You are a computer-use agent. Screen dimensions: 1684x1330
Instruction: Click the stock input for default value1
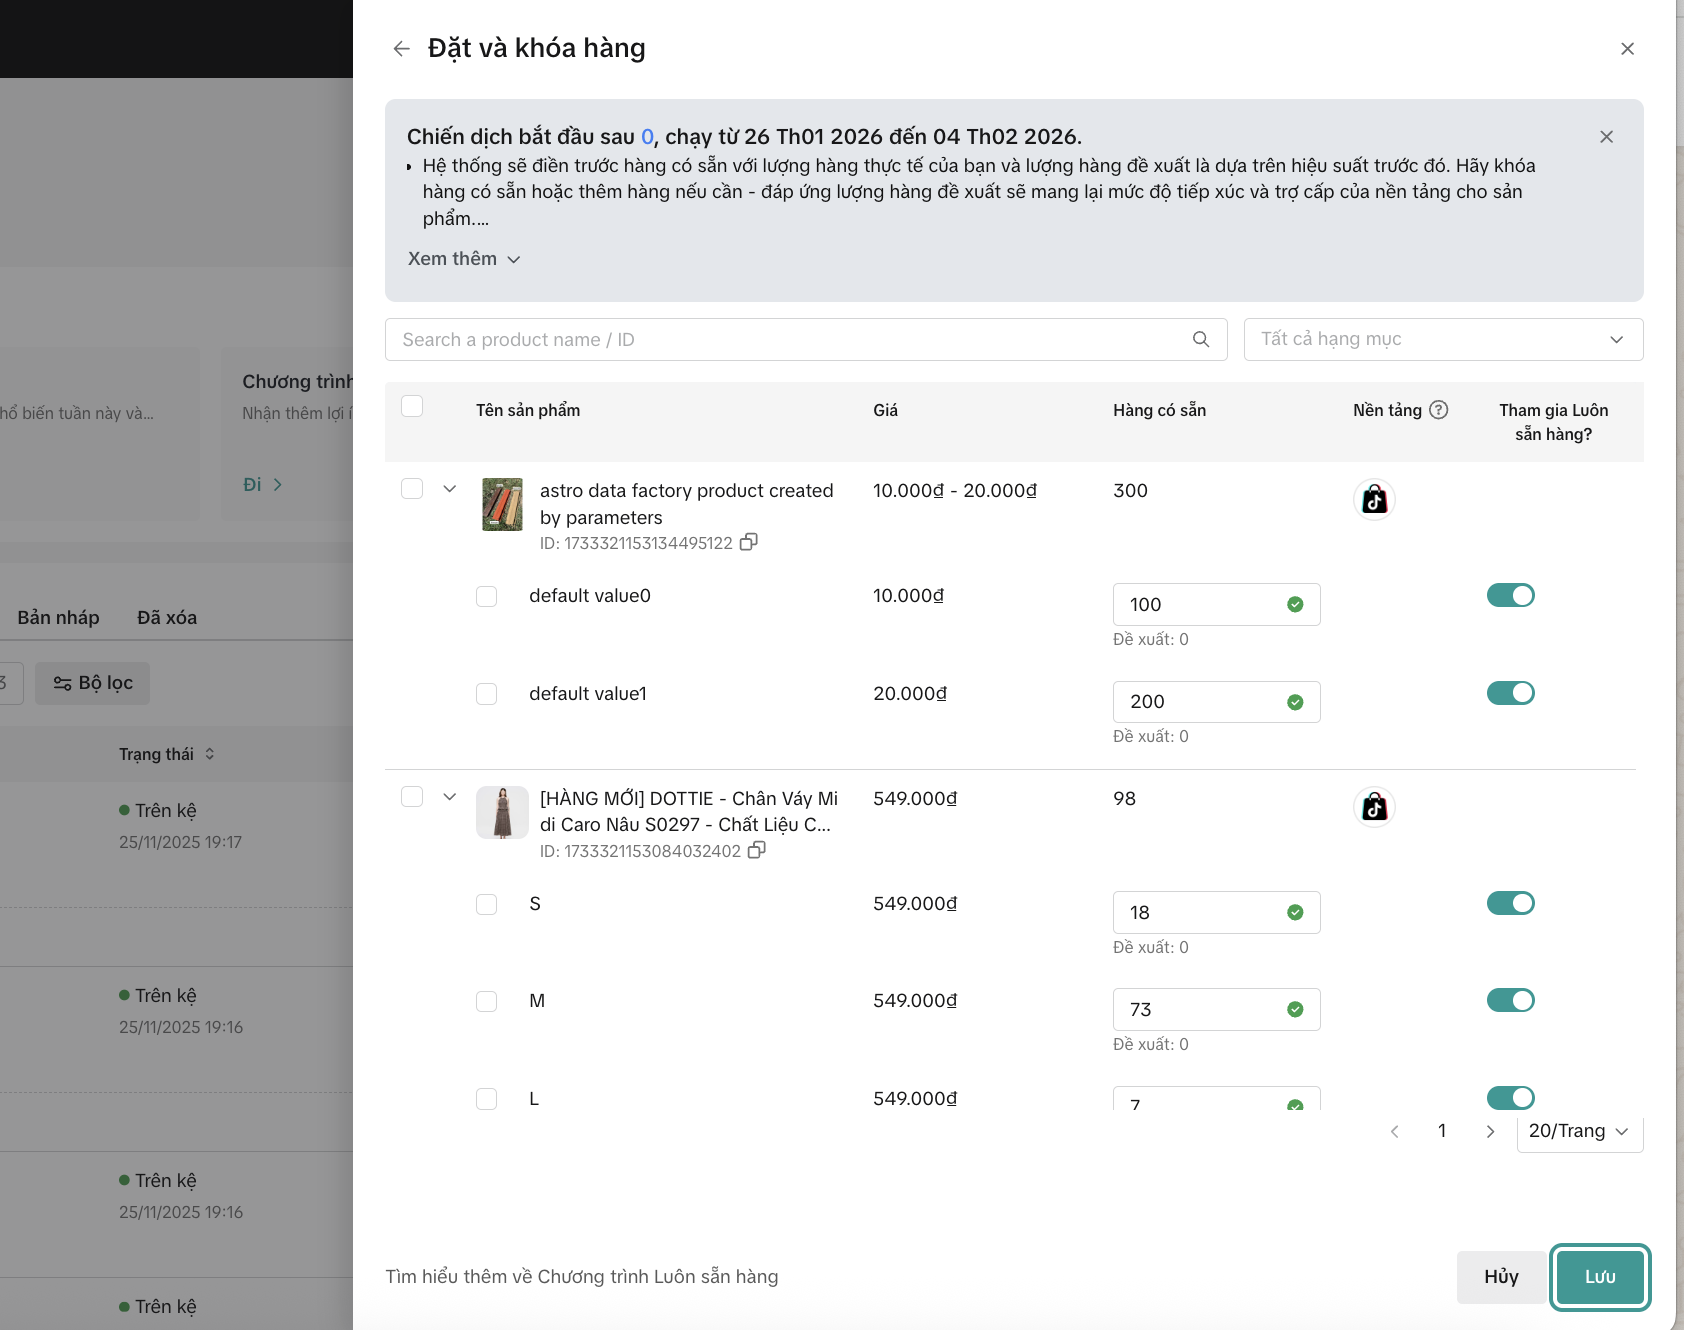pyautogui.click(x=1200, y=702)
